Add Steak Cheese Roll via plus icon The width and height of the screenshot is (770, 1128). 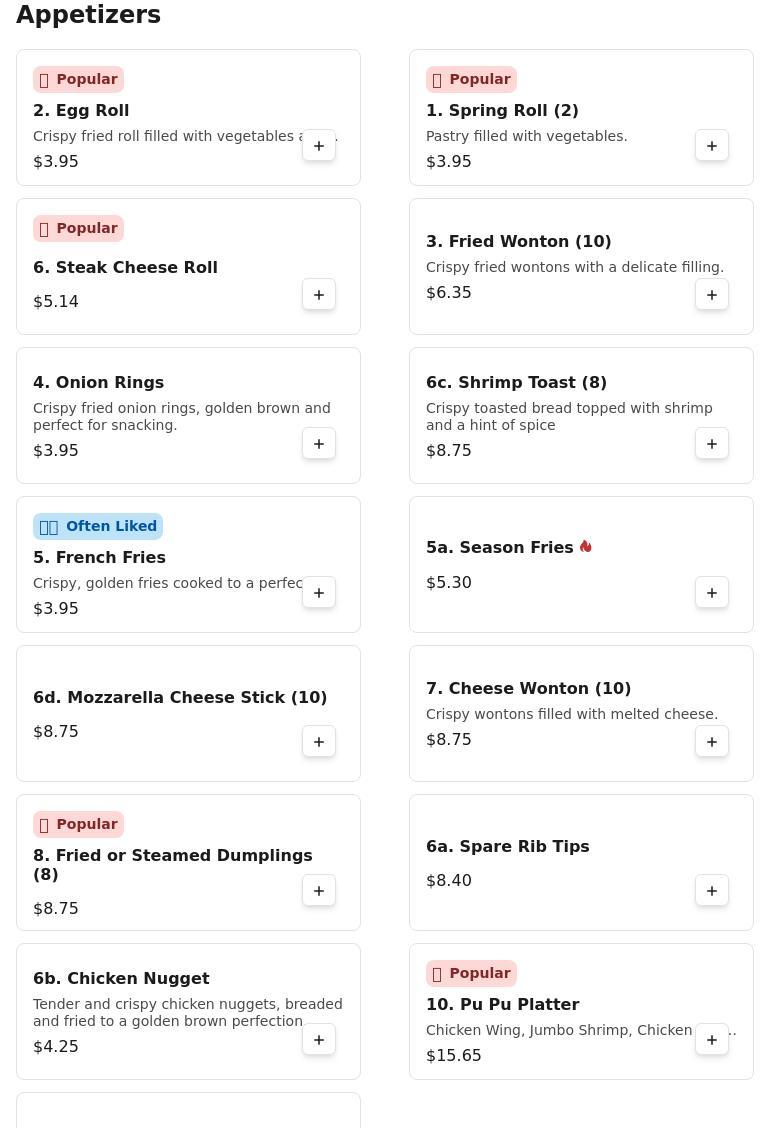319,294
